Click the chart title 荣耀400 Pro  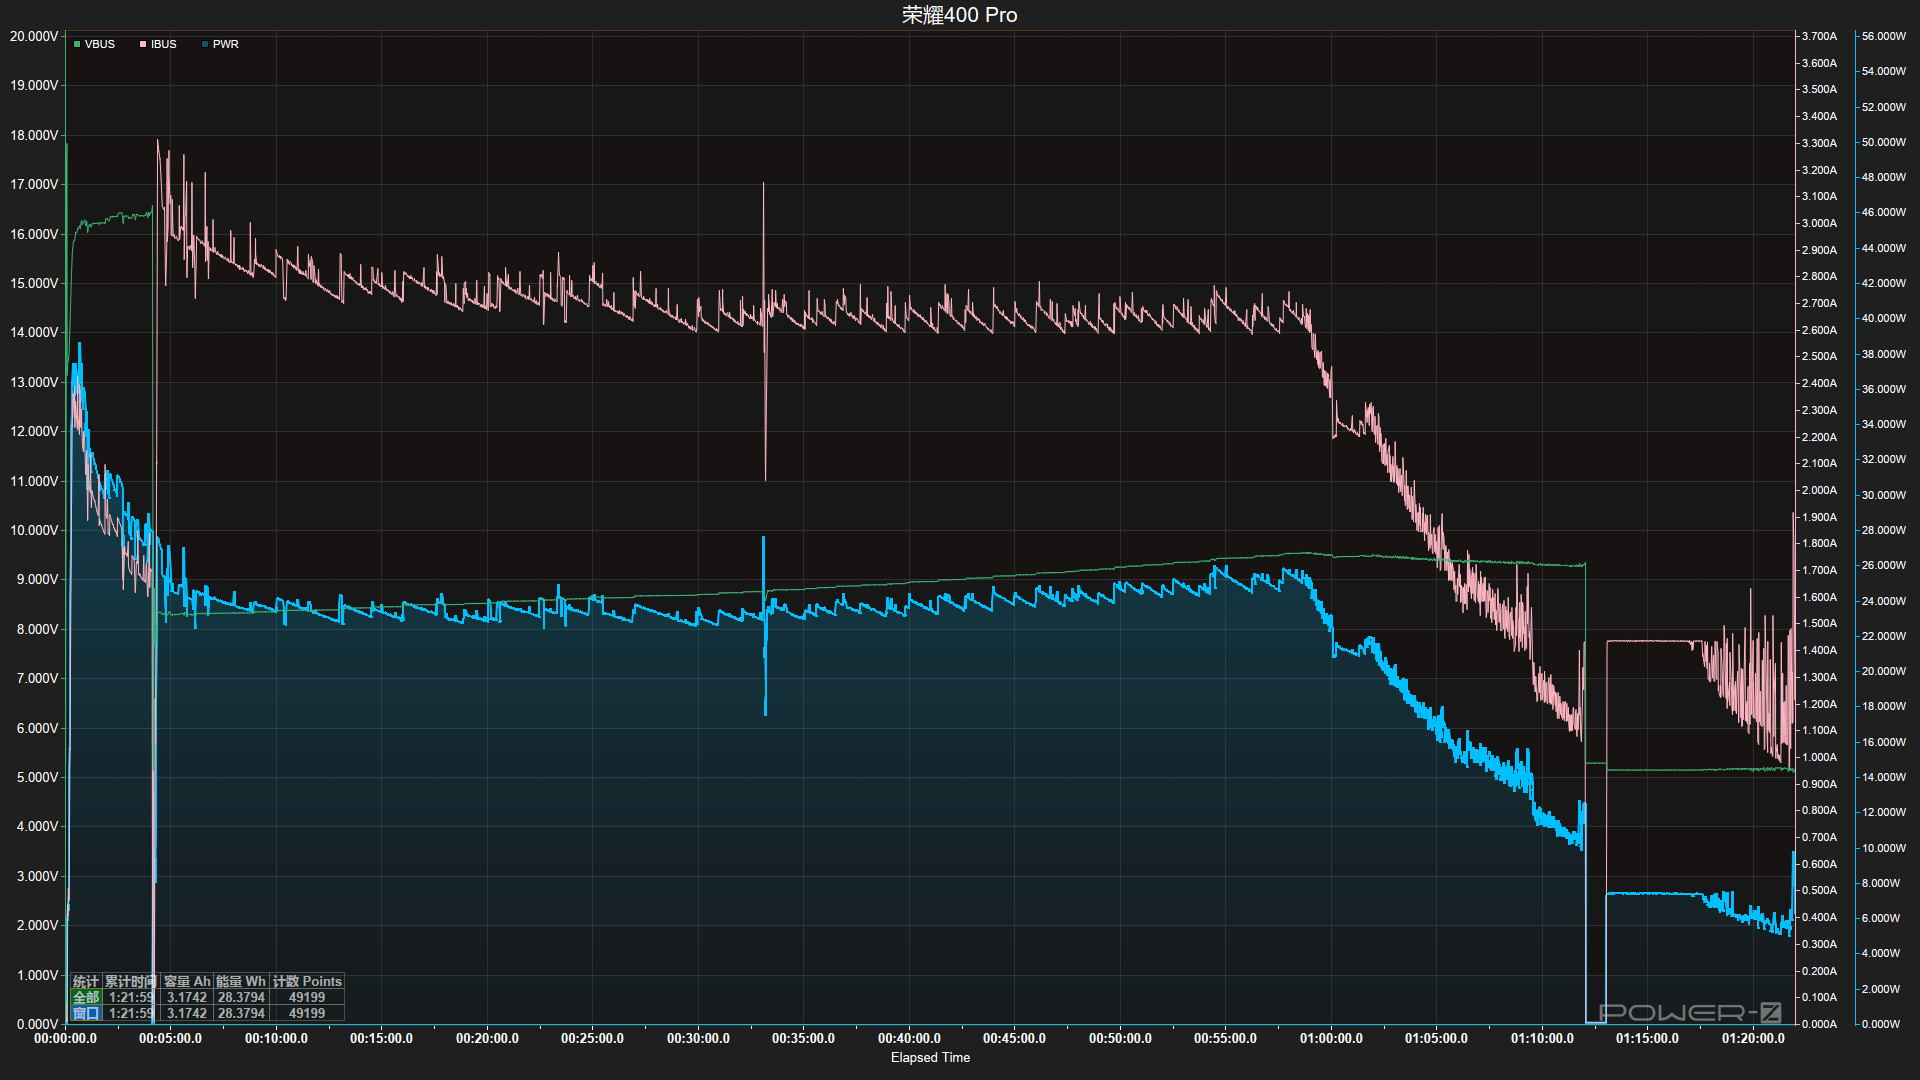[960, 15]
